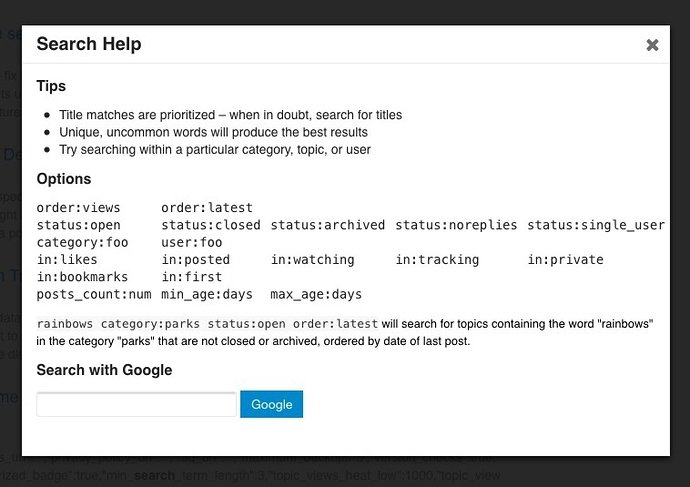
Task: Click the in:watching option text
Action: coord(312,259)
